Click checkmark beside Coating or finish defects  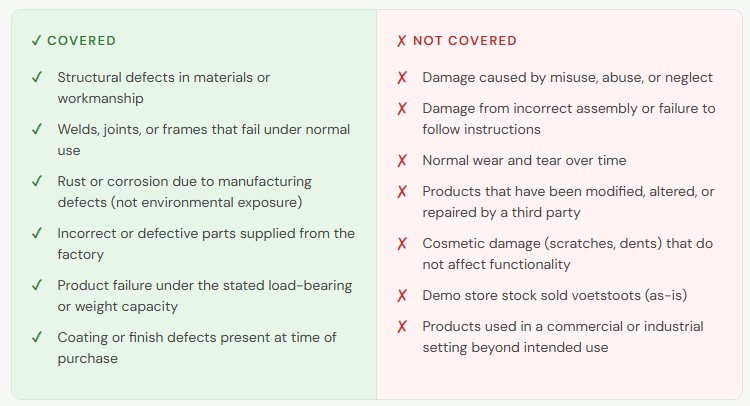tap(36, 337)
